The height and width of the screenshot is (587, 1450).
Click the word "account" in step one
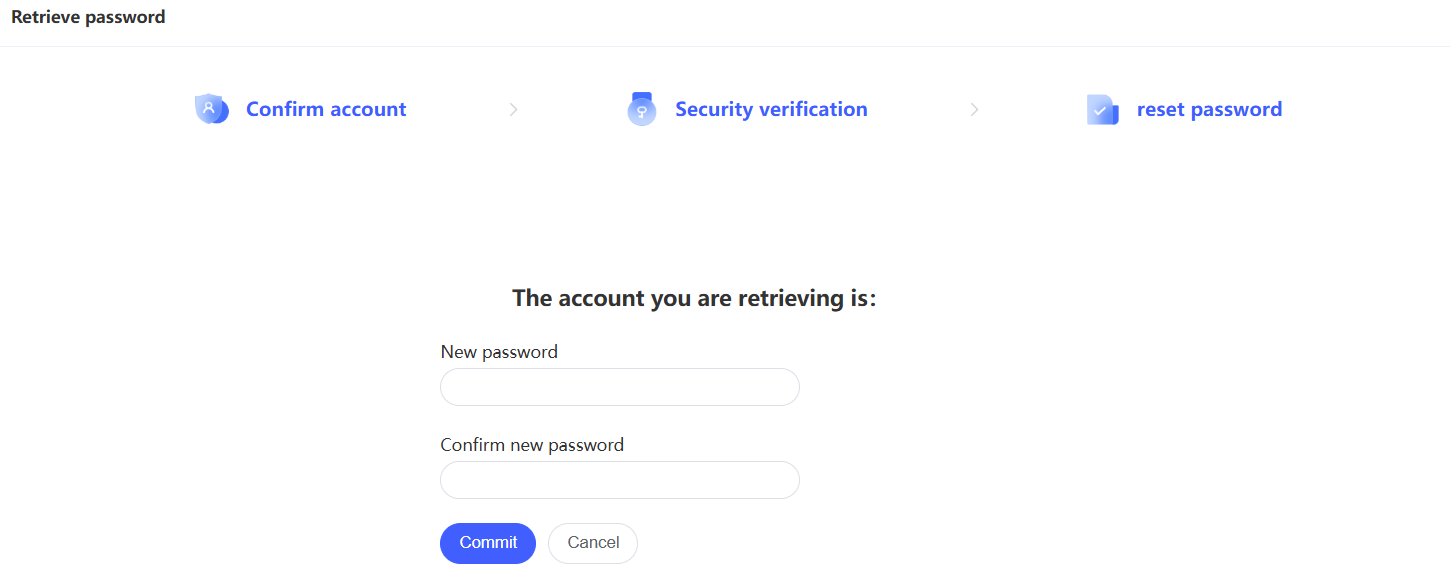click(367, 109)
